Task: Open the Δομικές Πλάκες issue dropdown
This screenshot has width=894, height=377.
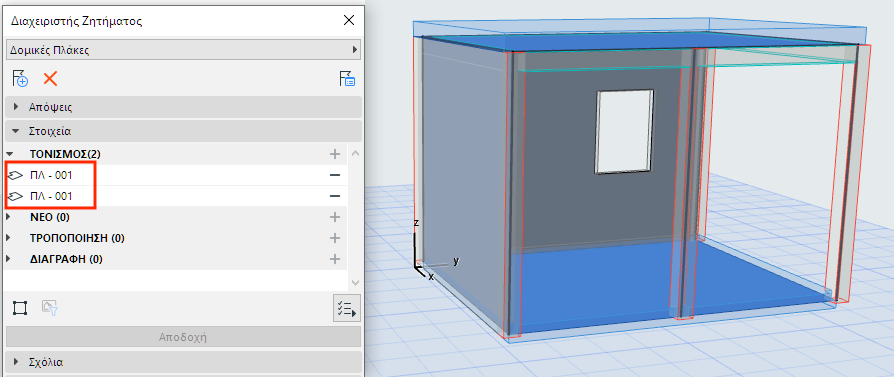Action: (184, 50)
